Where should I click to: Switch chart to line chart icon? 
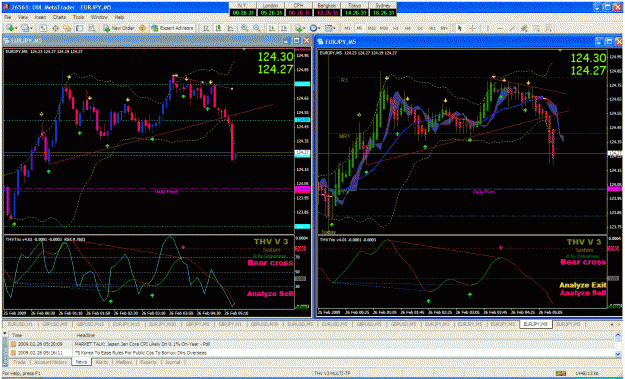coord(230,28)
